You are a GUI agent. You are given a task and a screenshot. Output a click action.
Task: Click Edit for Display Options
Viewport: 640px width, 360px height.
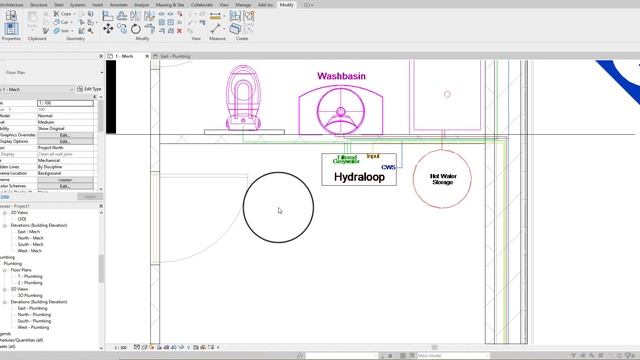[65, 141]
